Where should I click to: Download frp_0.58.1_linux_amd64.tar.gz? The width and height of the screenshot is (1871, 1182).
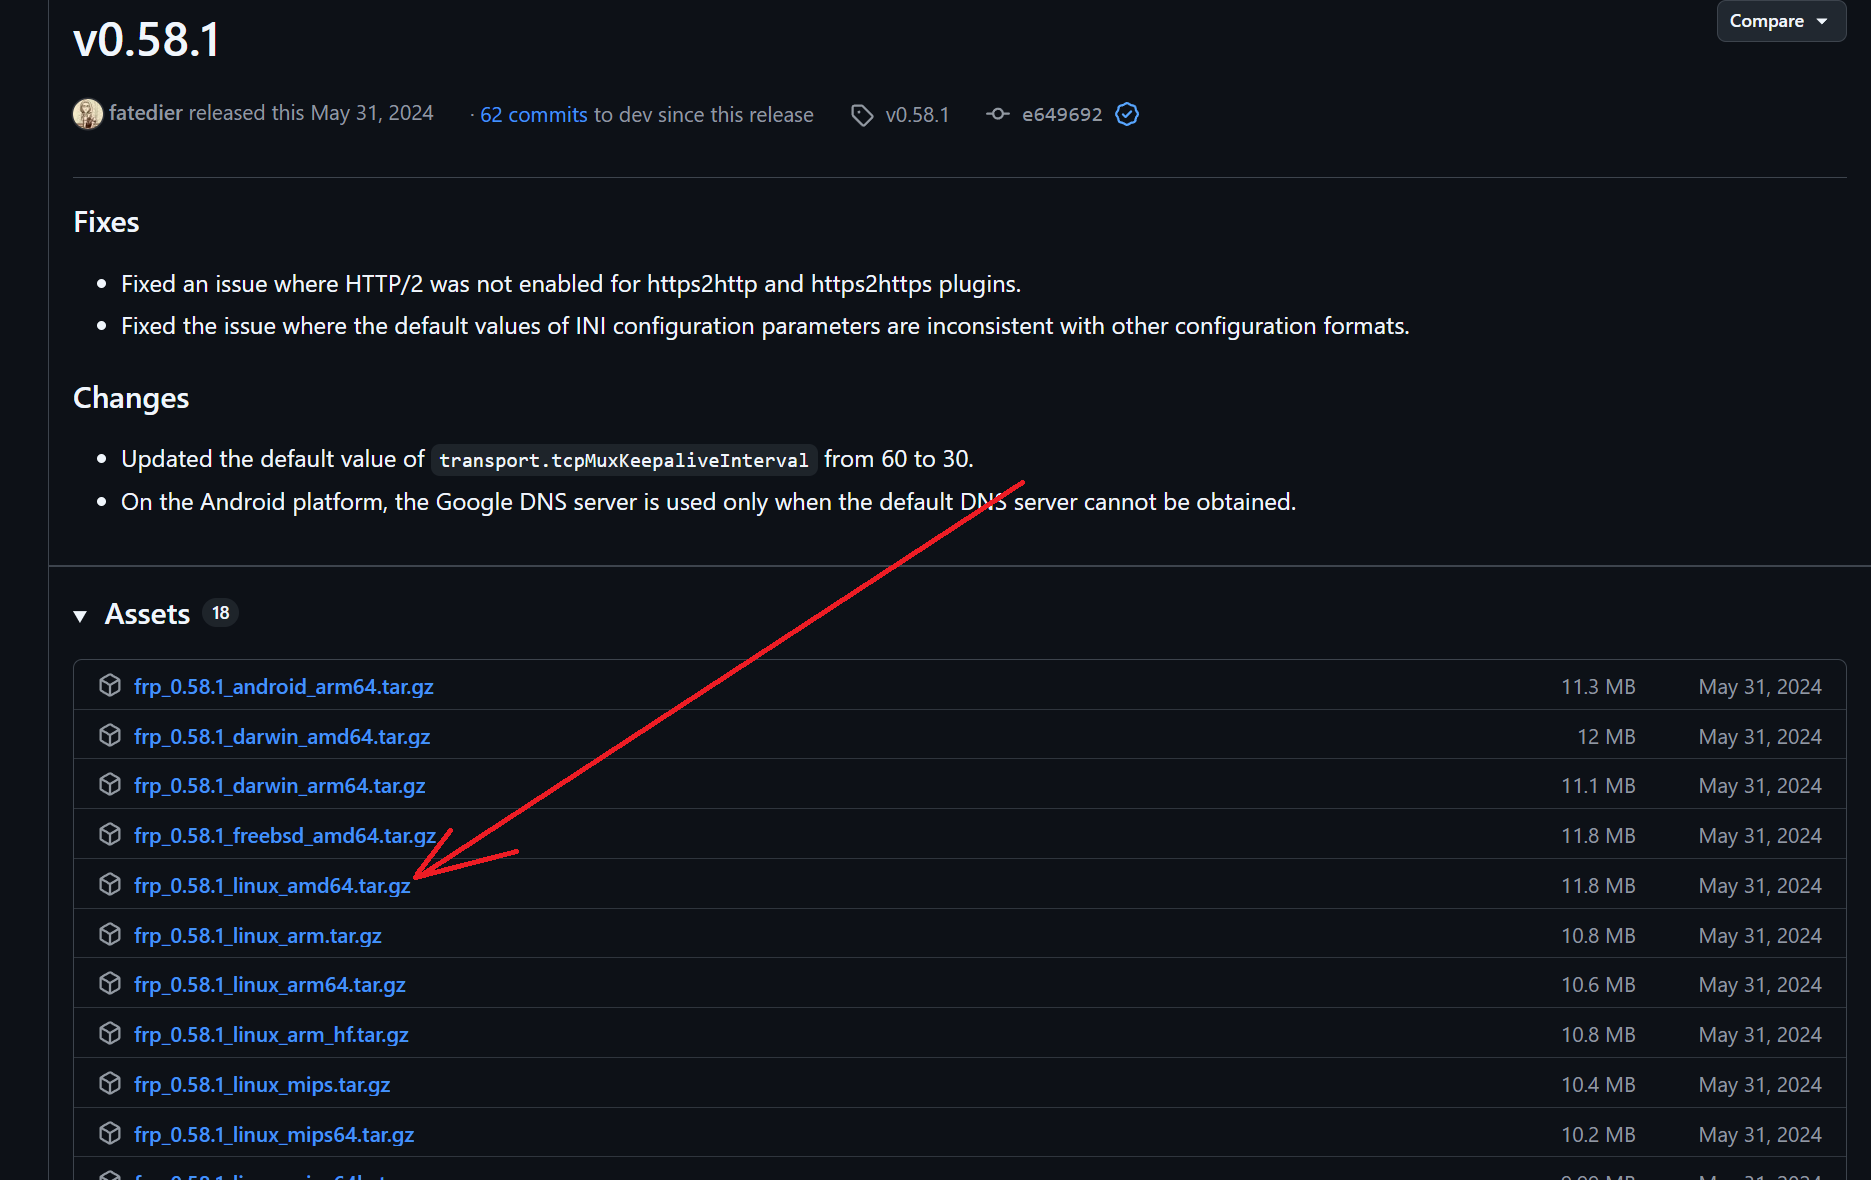272,886
